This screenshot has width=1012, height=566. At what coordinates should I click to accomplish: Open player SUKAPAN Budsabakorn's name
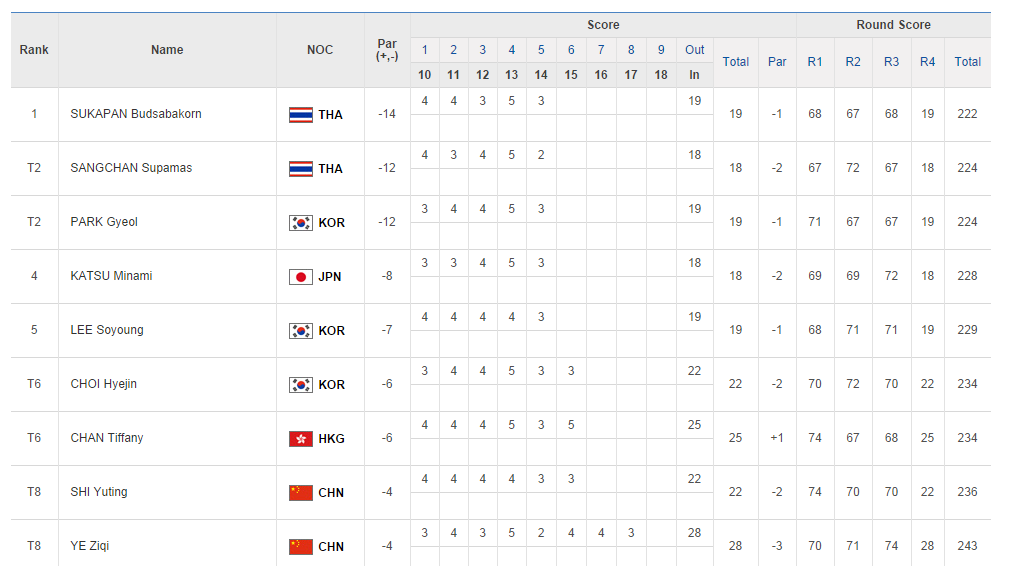(136, 114)
